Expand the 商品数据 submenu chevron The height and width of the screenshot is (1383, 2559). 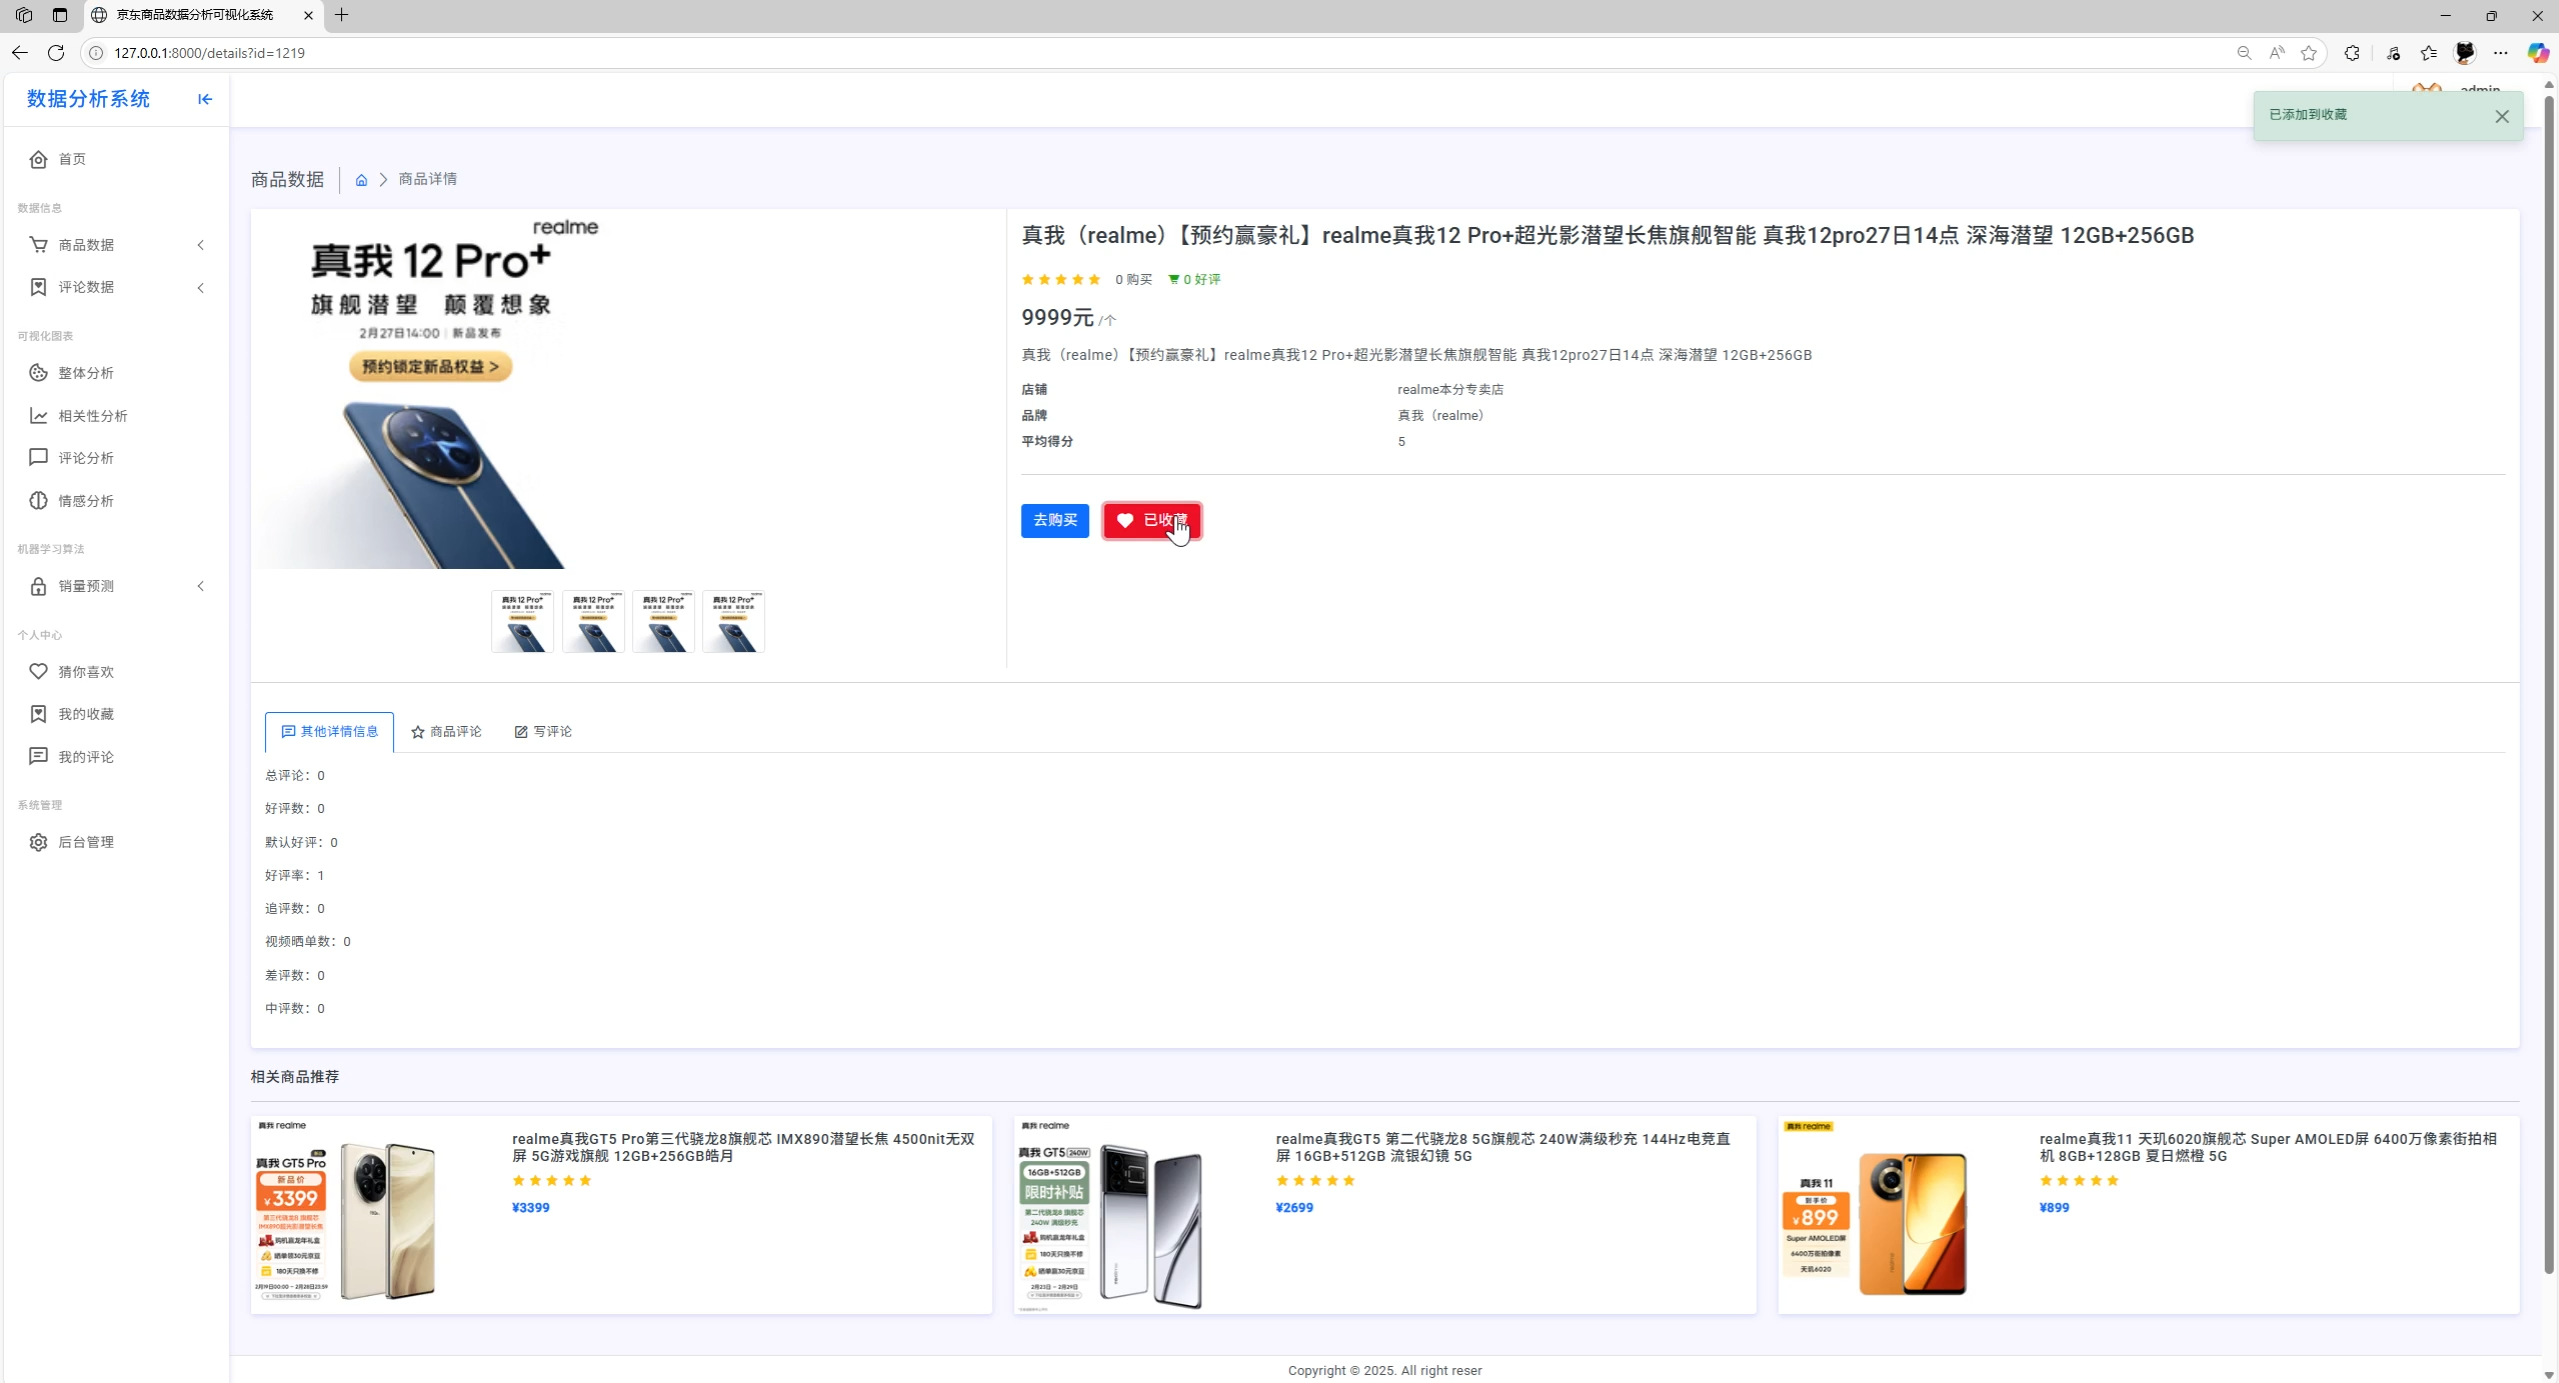coord(201,245)
